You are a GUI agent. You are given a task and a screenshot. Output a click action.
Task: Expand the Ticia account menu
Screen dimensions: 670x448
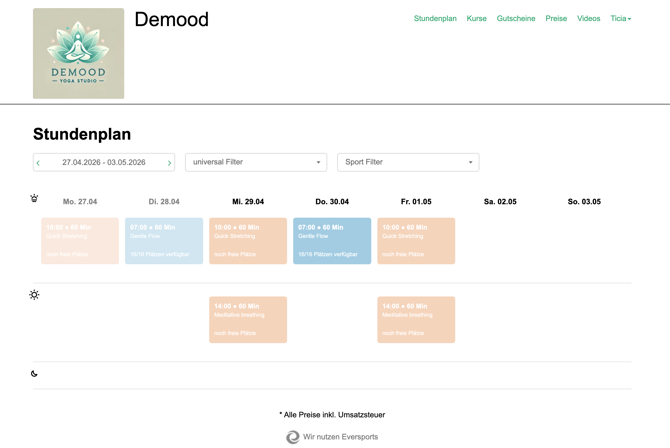click(620, 19)
